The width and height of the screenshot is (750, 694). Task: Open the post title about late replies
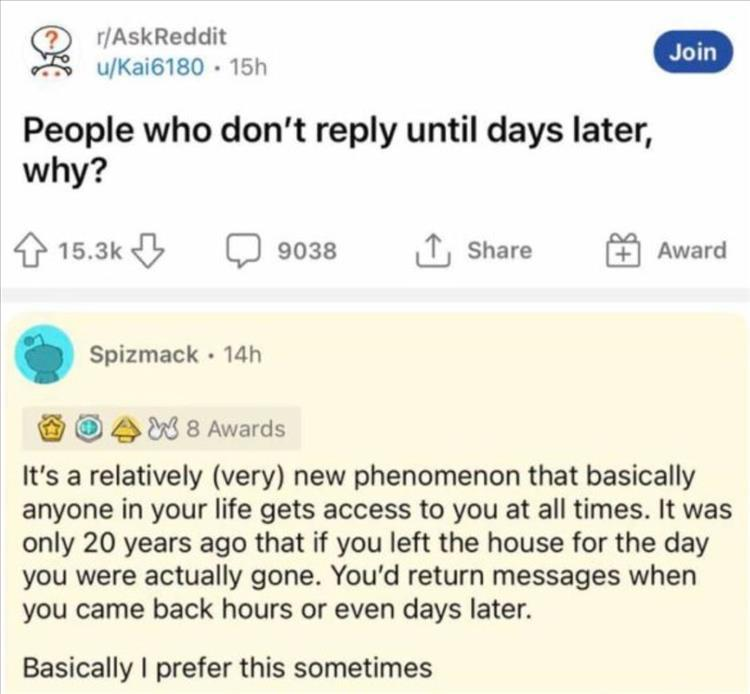tap(338, 149)
